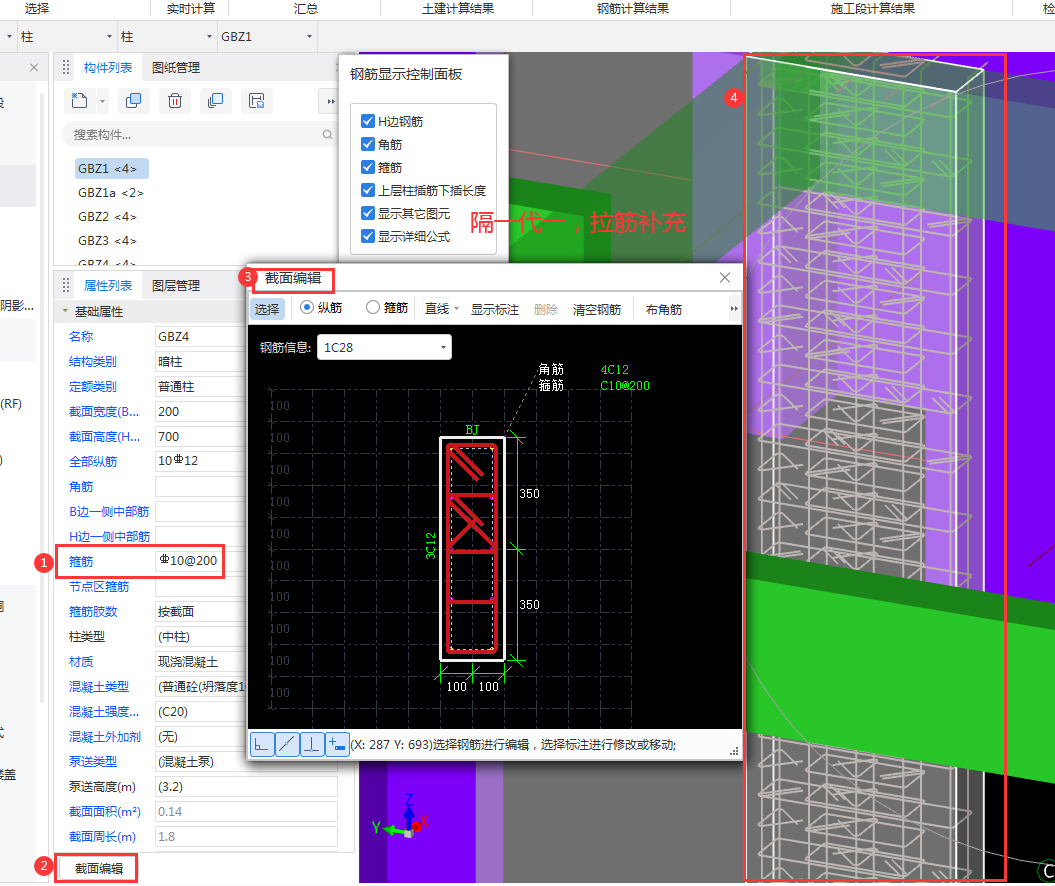Click the 搜索构件 search field

[x=198, y=135]
